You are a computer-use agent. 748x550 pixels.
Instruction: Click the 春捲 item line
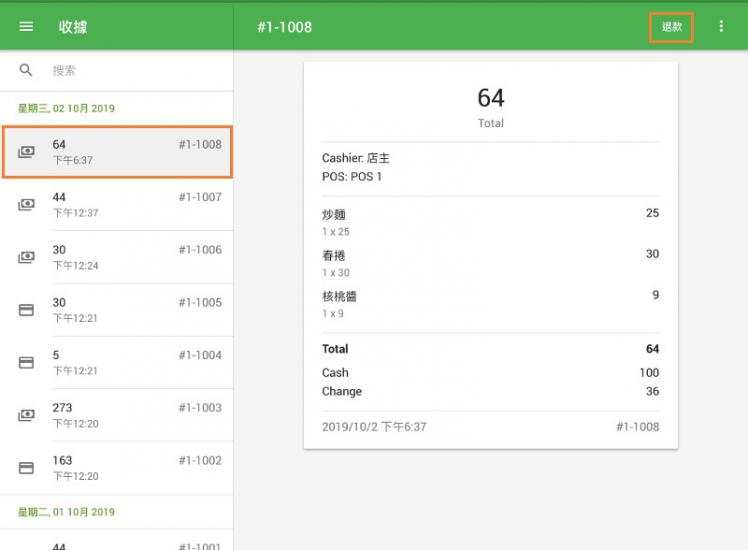pyautogui.click(x=490, y=263)
